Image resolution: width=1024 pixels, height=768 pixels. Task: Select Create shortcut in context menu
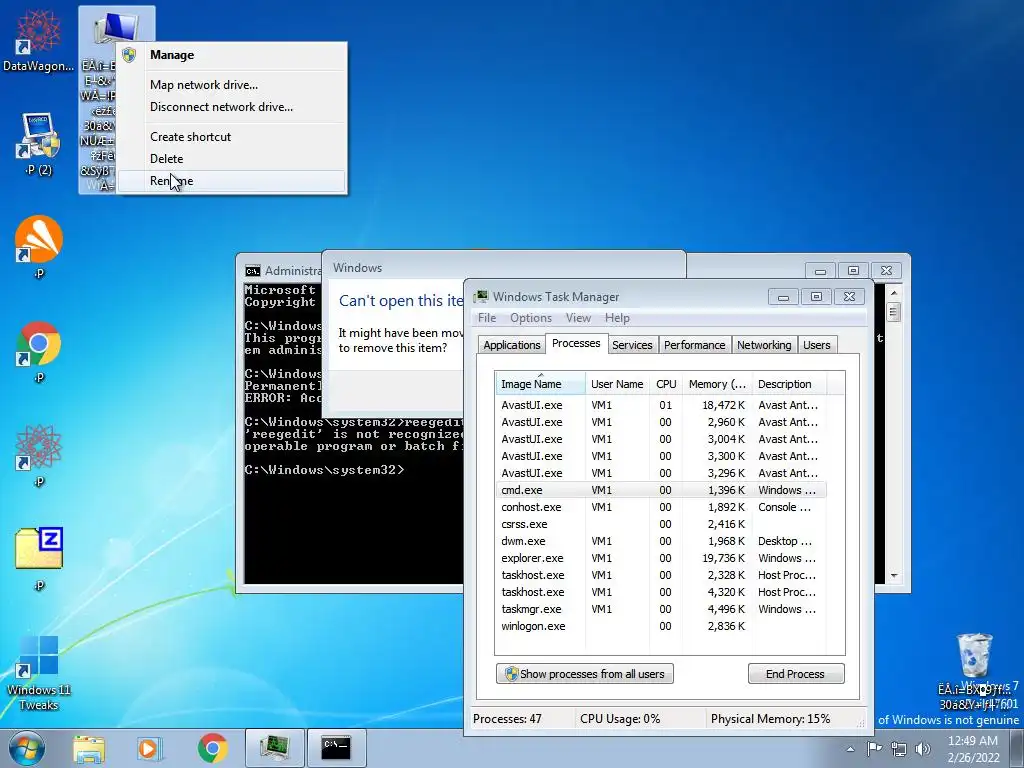coord(232,137)
